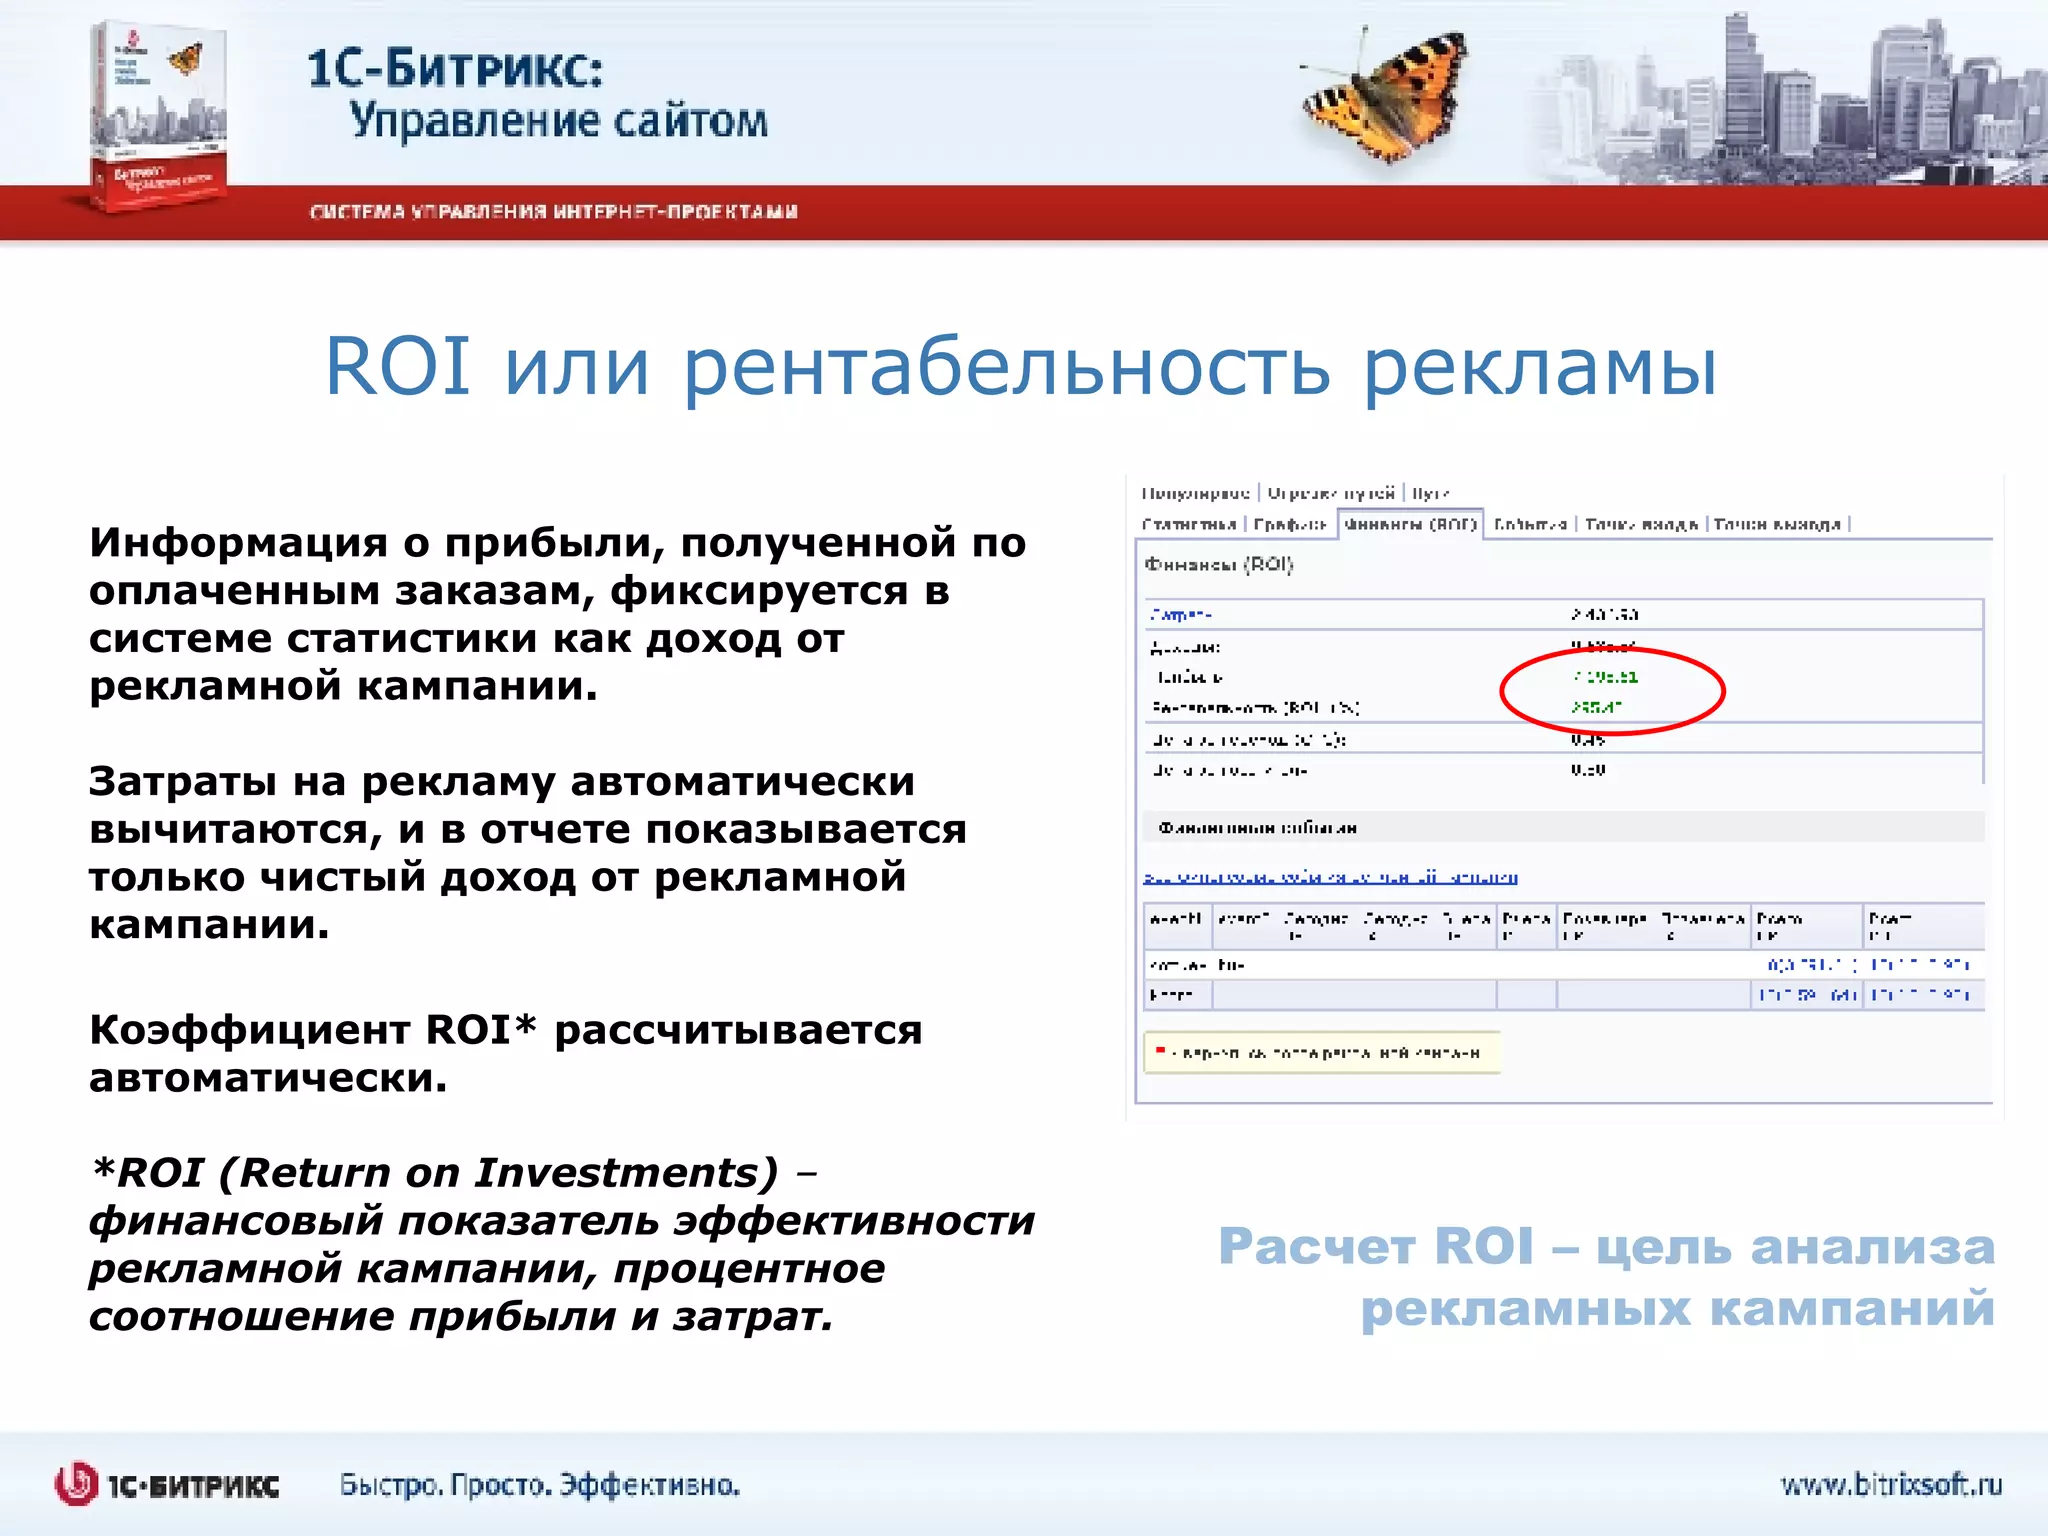Click the 'Популярное' menu link
Image resolution: width=2048 pixels, height=1536 pixels.
(x=1195, y=493)
